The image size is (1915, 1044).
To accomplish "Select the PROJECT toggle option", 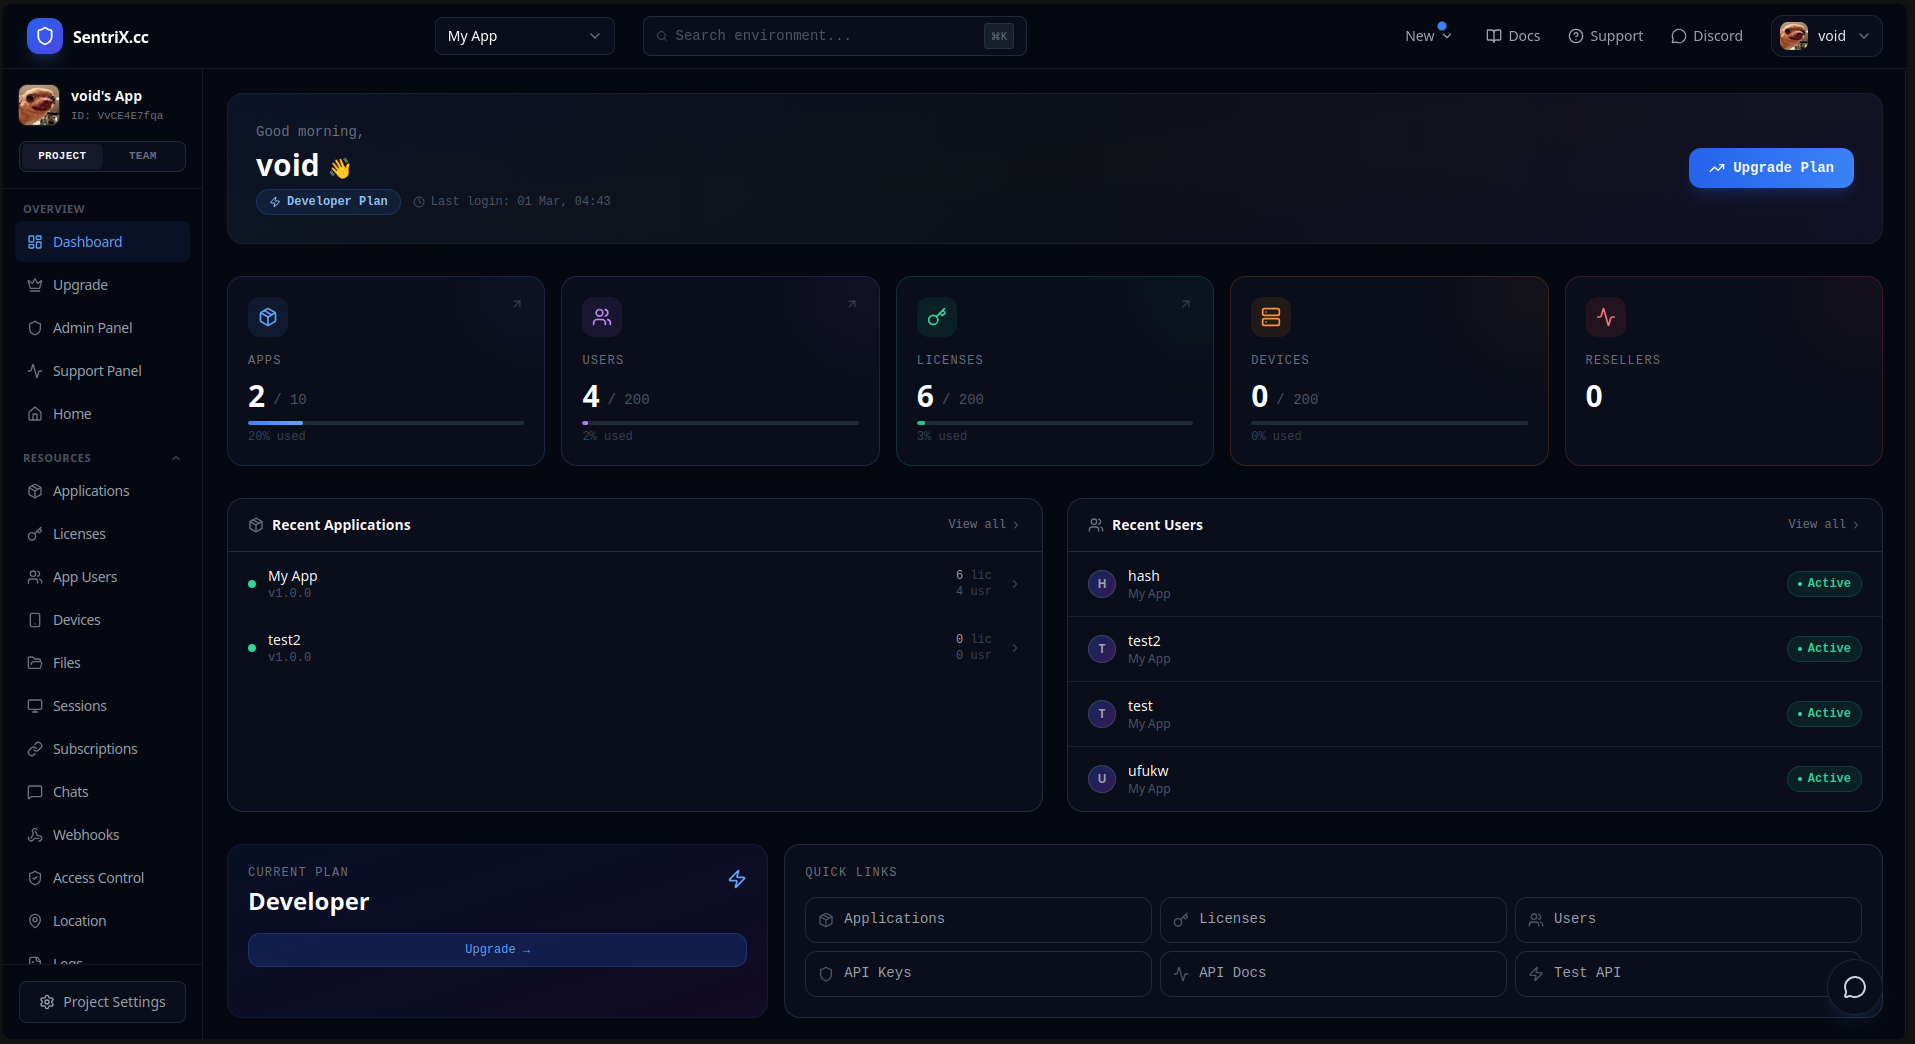I will [62, 156].
